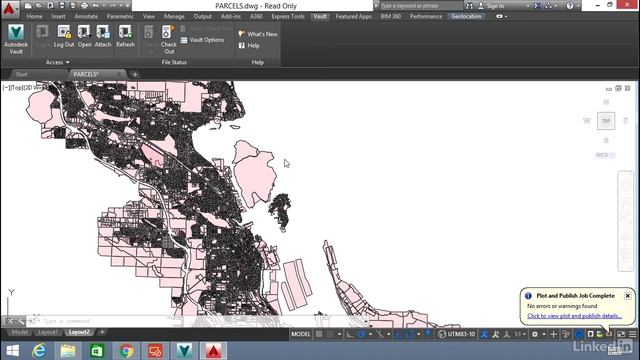Viewport: 640px width, 360px height.
Task: Switch to Layout1 tab
Action: pyautogui.click(x=48, y=332)
